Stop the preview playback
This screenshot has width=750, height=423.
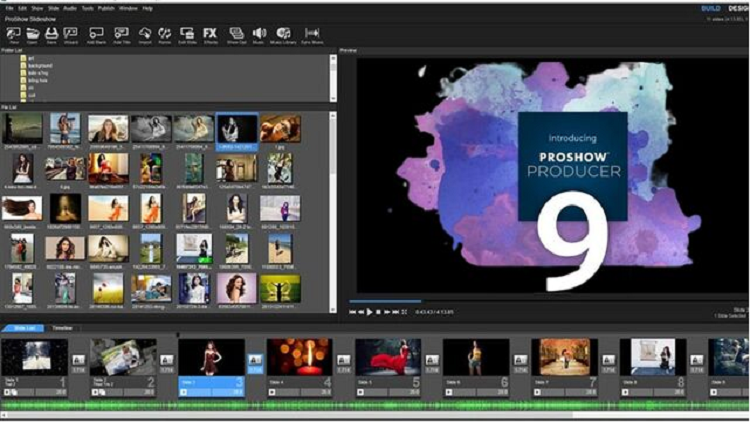point(378,312)
